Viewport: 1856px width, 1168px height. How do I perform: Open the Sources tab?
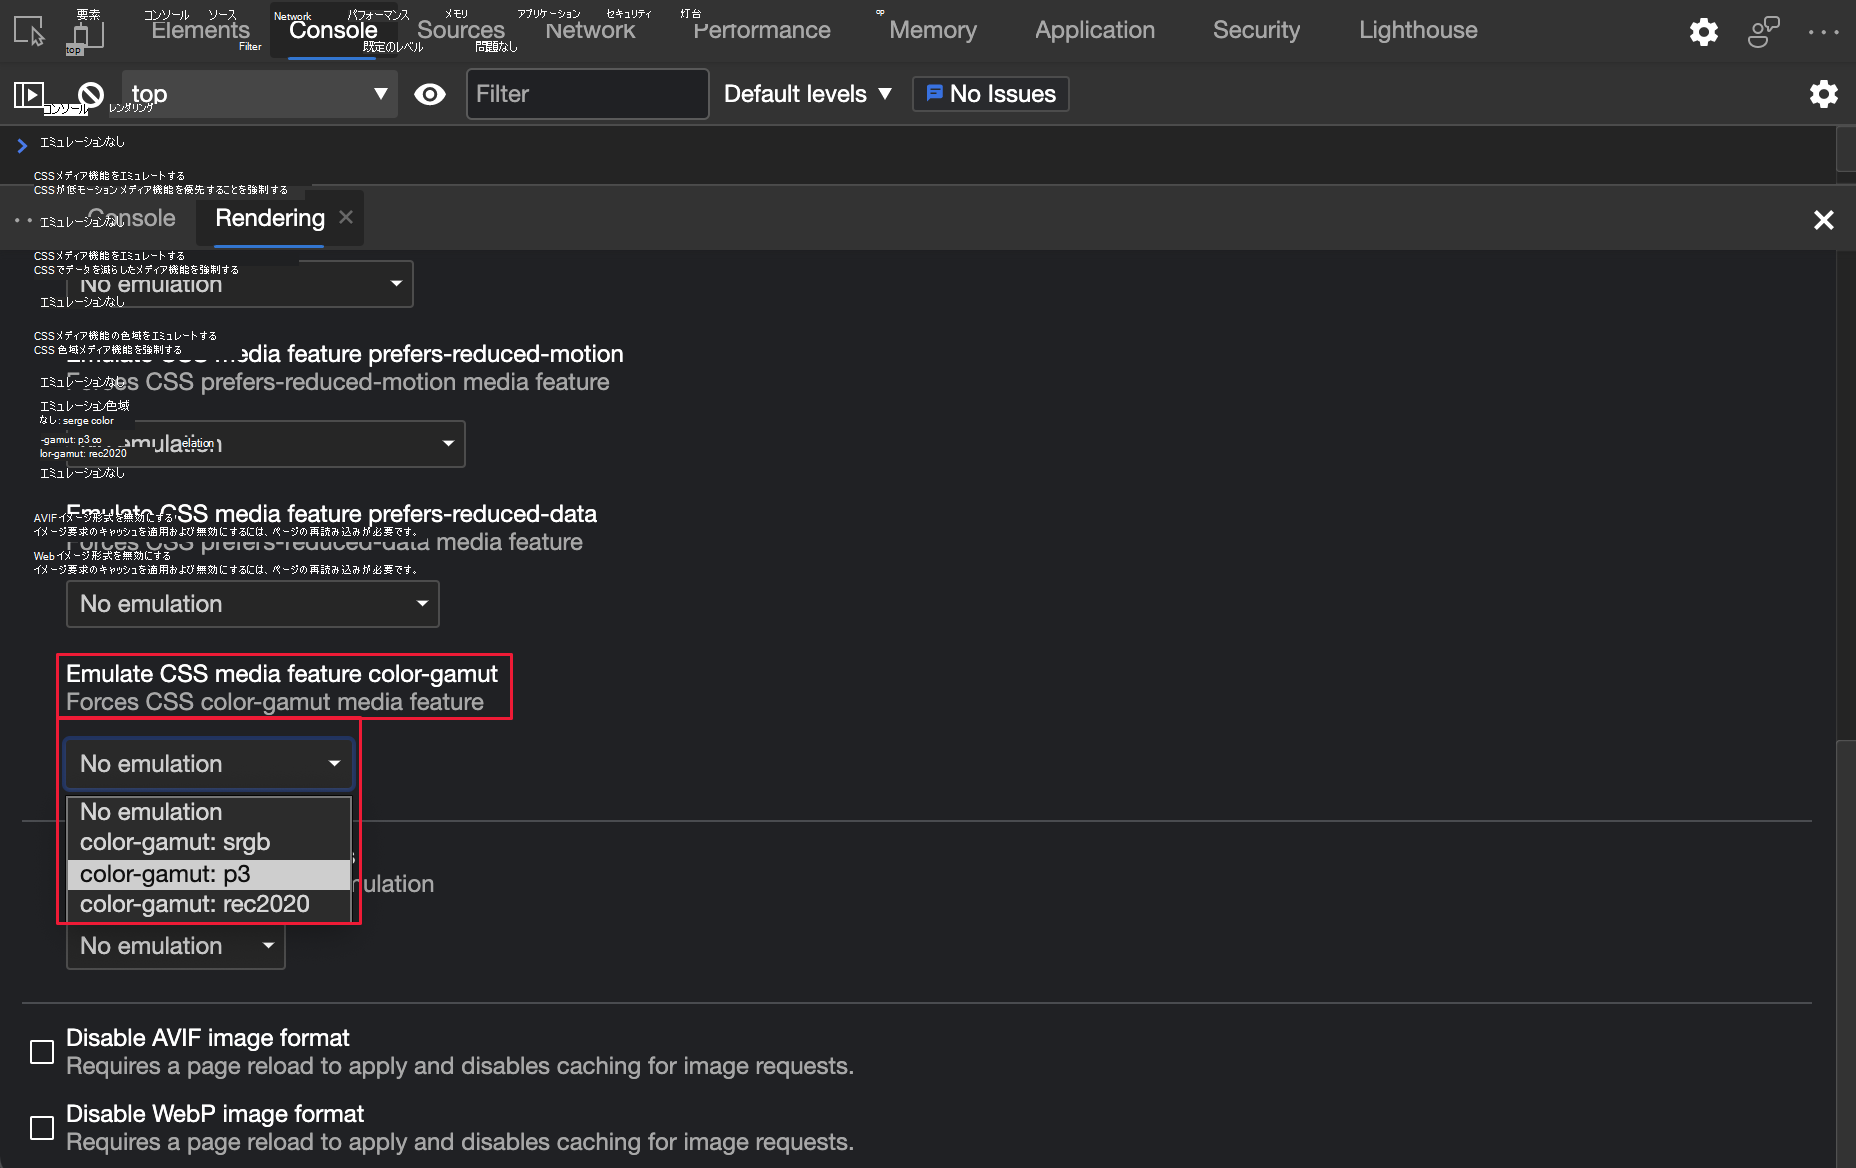pyautogui.click(x=461, y=30)
